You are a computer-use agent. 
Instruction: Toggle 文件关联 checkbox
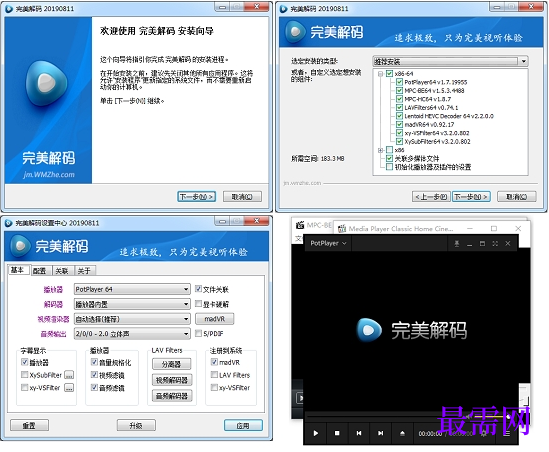pyautogui.click(x=198, y=289)
